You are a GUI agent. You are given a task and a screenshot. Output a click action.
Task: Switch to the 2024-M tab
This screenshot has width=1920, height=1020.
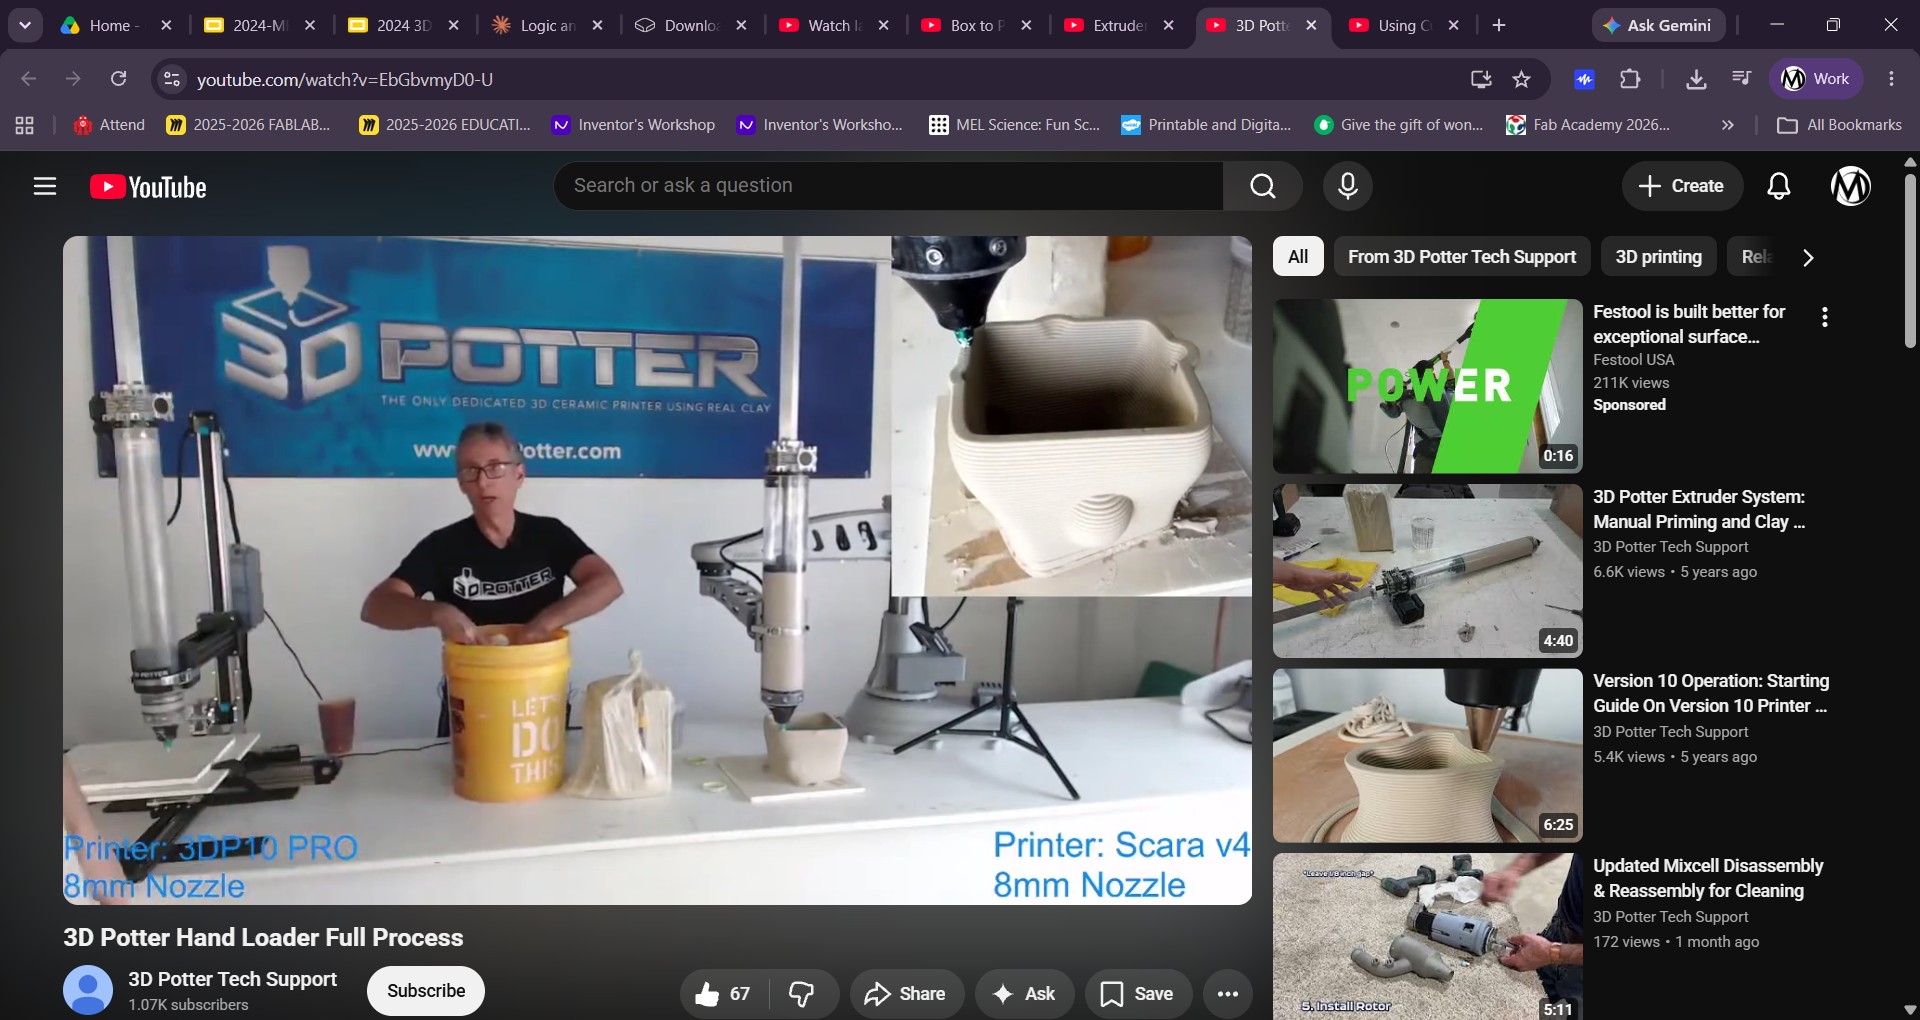pyautogui.click(x=260, y=26)
